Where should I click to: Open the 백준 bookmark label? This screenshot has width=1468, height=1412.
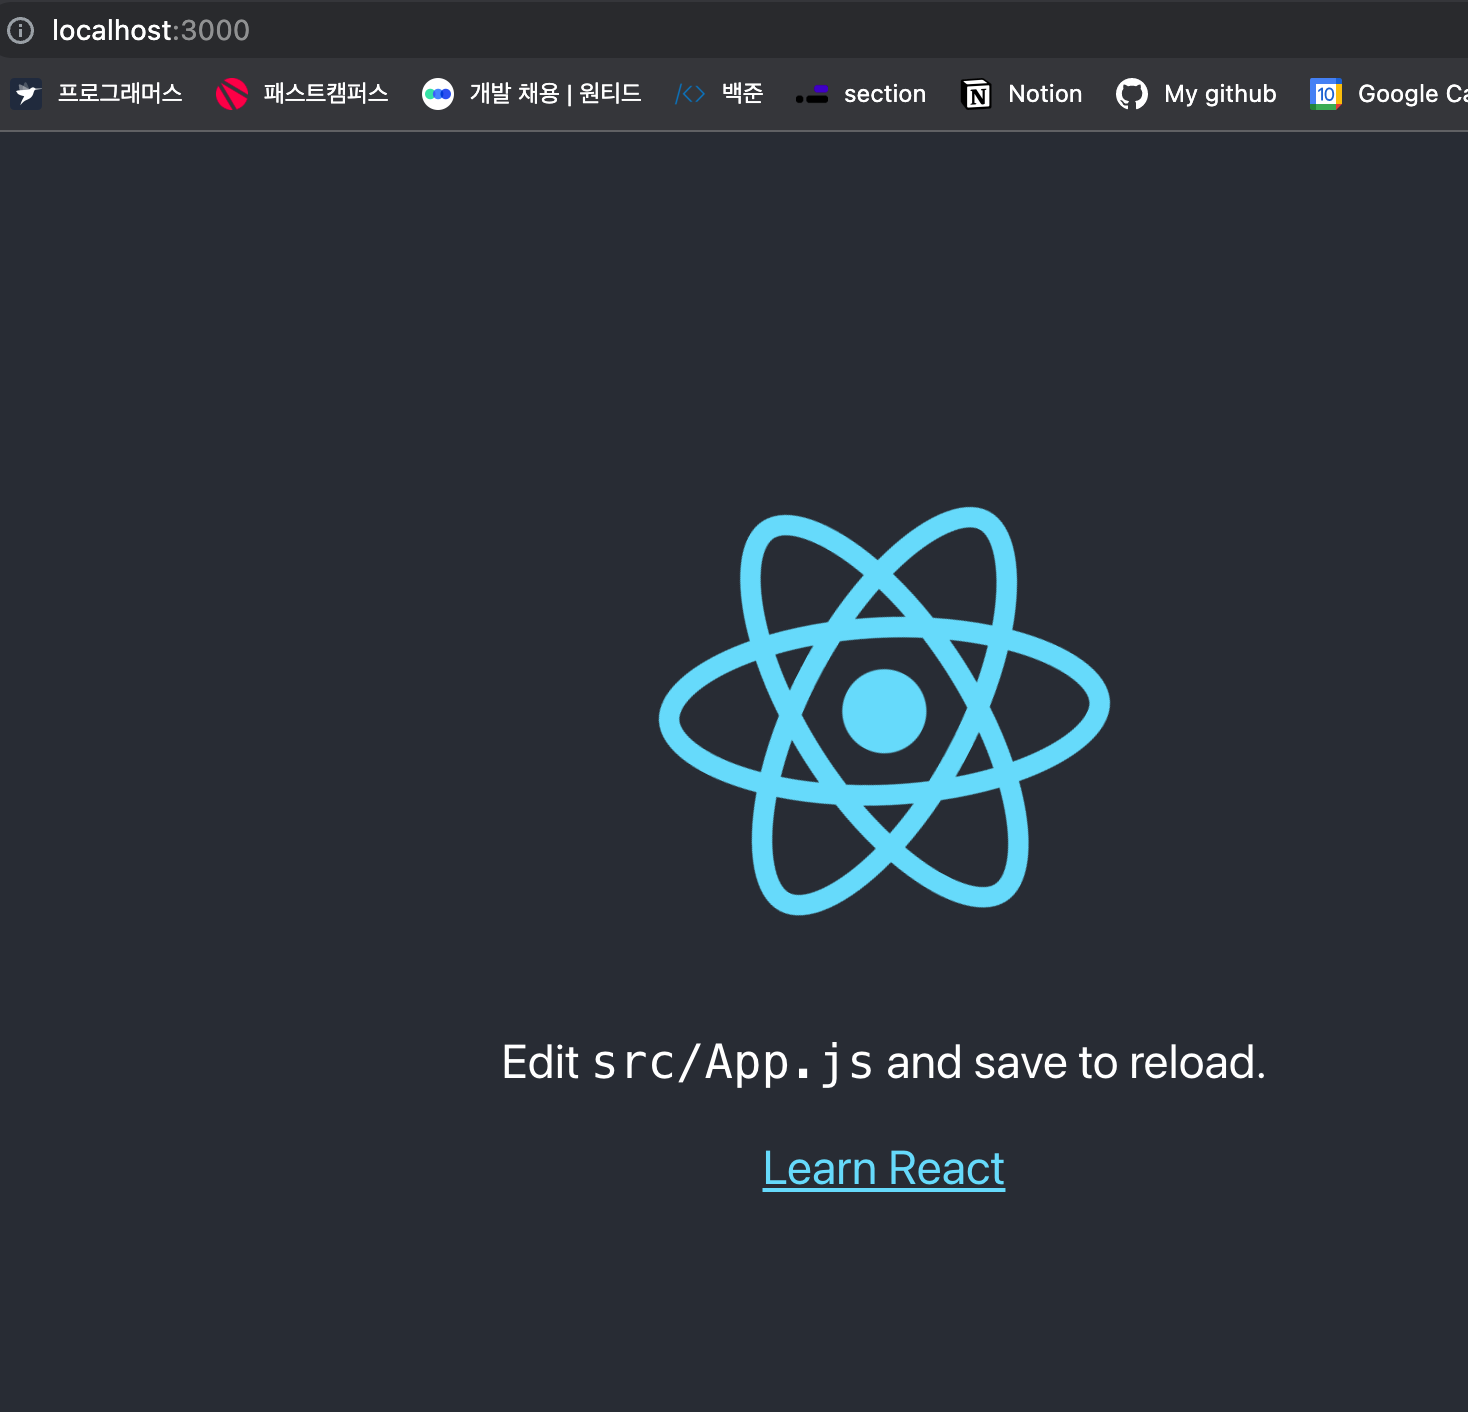(x=743, y=93)
